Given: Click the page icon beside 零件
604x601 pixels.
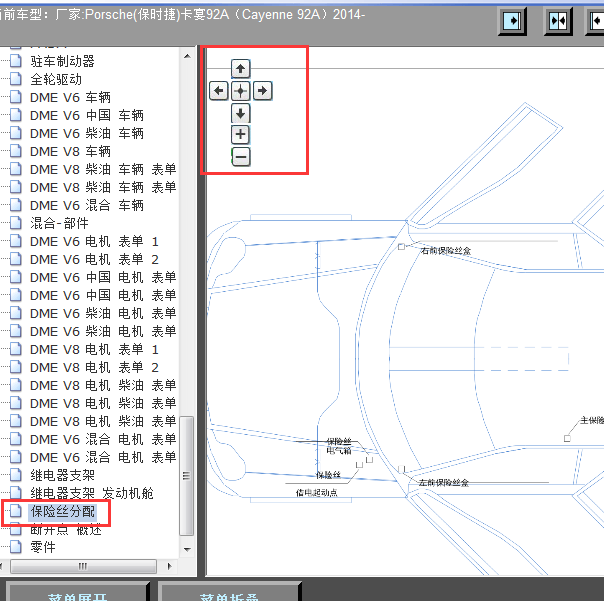Looking at the screenshot, I should [16, 547].
